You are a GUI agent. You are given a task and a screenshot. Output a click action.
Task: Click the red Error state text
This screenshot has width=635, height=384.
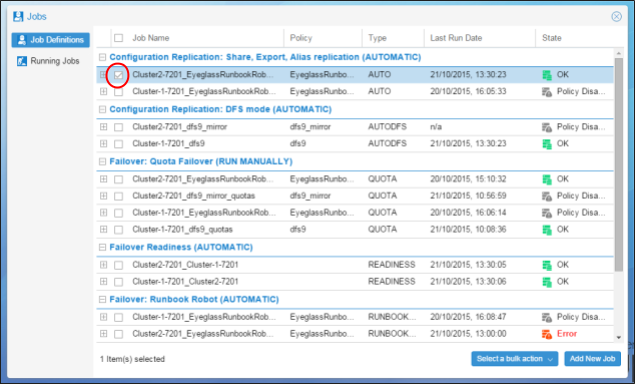(567, 334)
